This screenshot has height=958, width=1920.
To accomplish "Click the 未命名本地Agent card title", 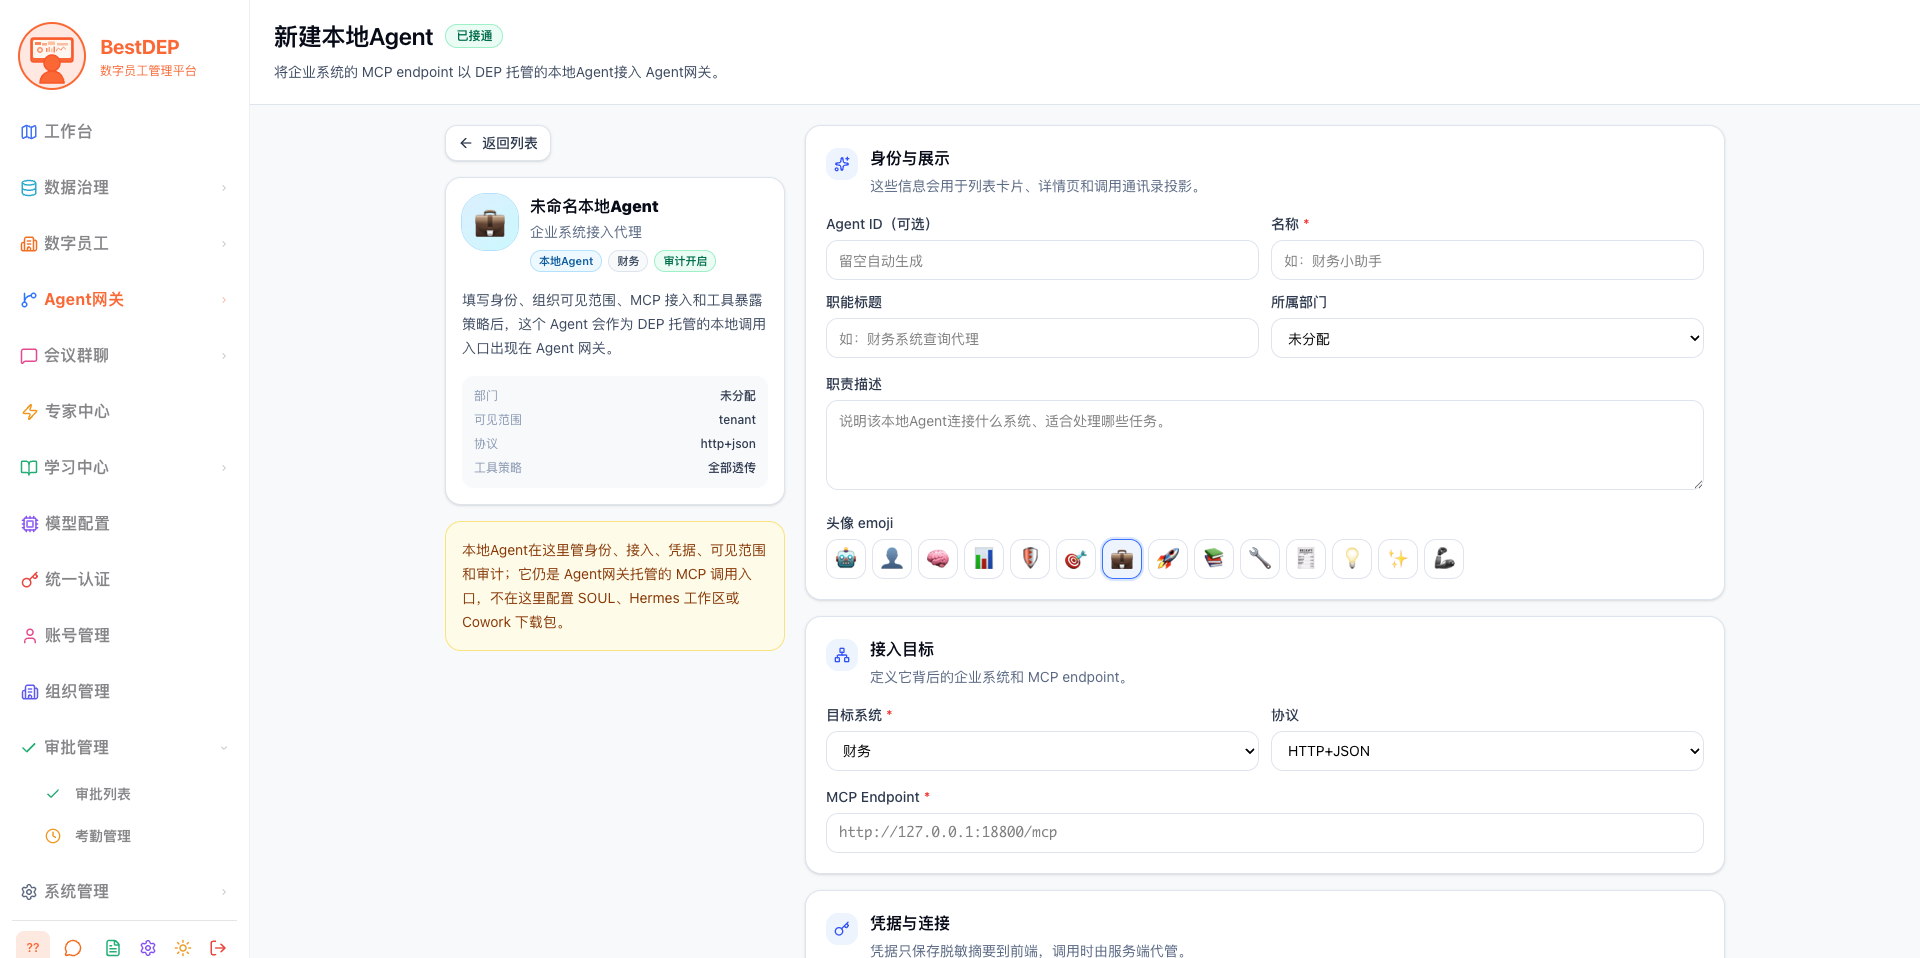I will (x=594, y=206).
